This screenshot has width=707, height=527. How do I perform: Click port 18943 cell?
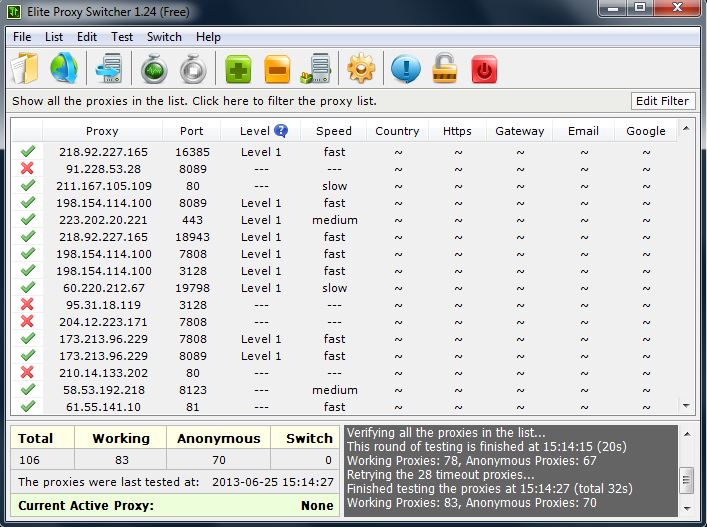coord(193,237)
